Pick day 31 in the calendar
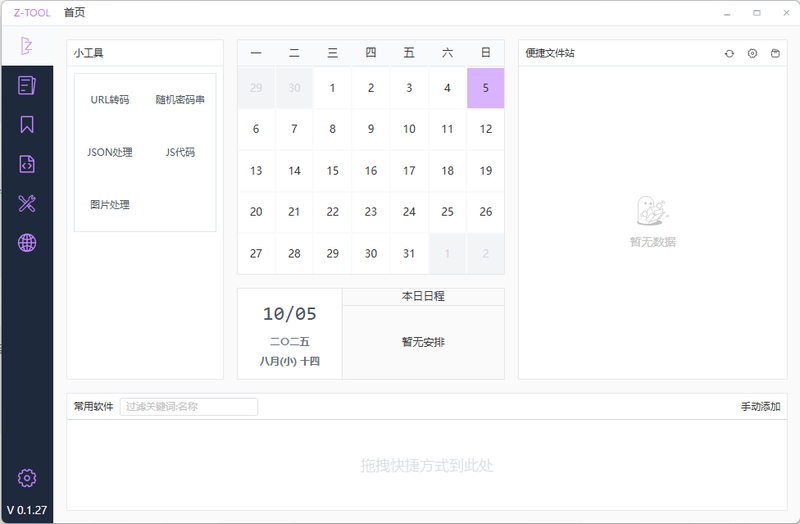This screenshot has width=800, height=524. (409, 254)
